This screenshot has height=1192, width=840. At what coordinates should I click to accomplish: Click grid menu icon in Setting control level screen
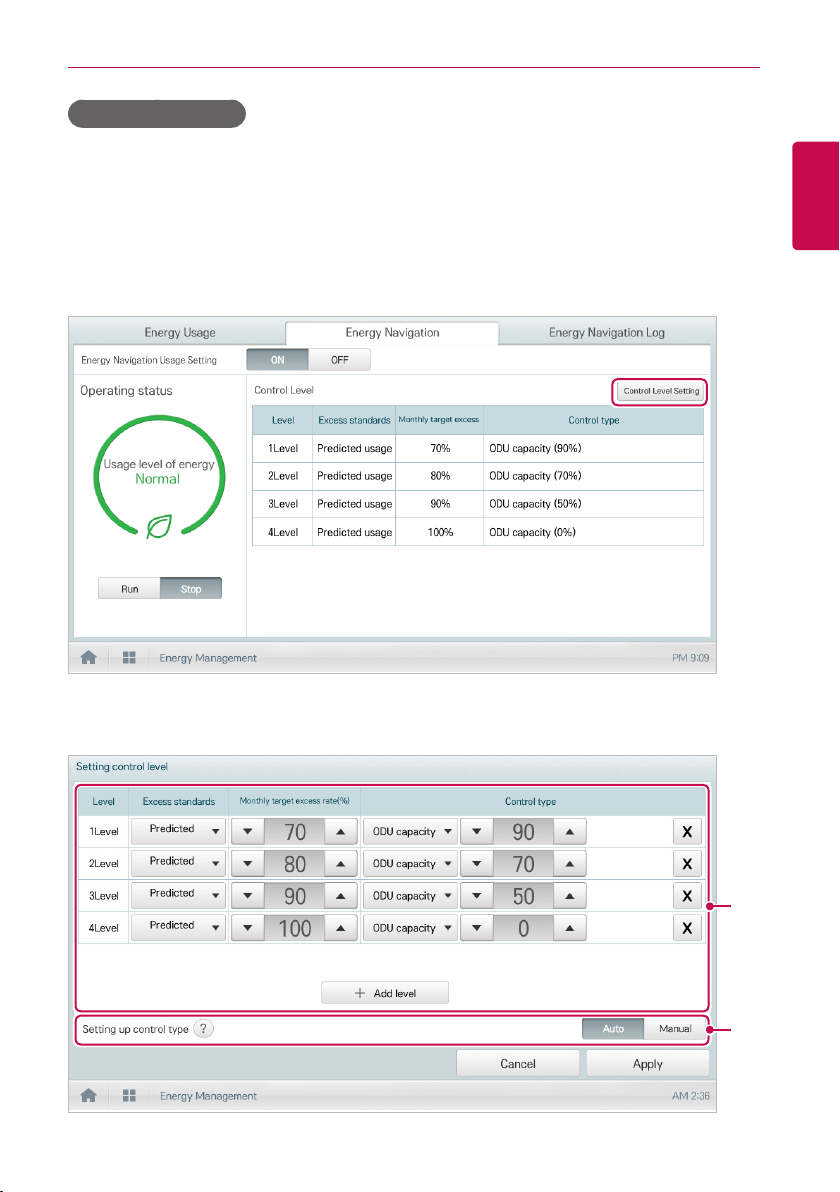[129, 1095]
